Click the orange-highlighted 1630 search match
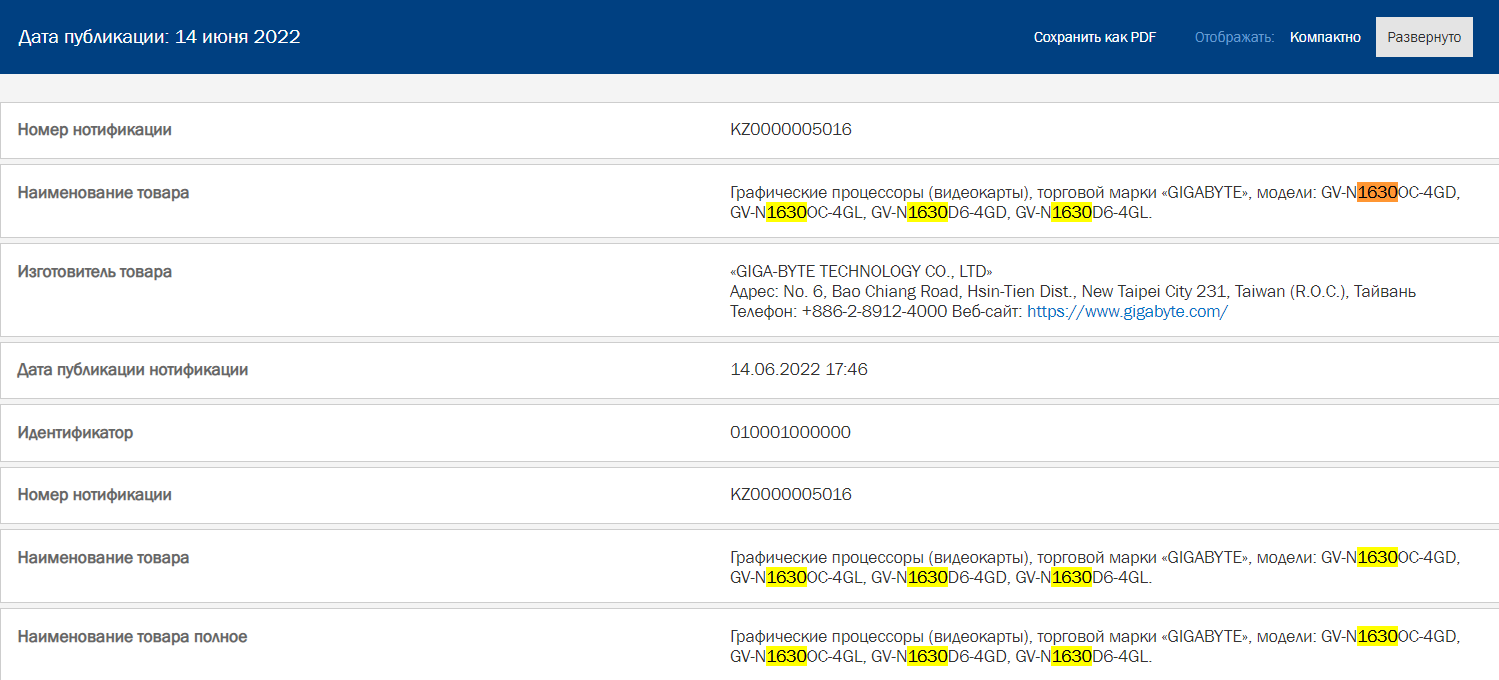The image size is (1499, 680). tap(1377, 193)
